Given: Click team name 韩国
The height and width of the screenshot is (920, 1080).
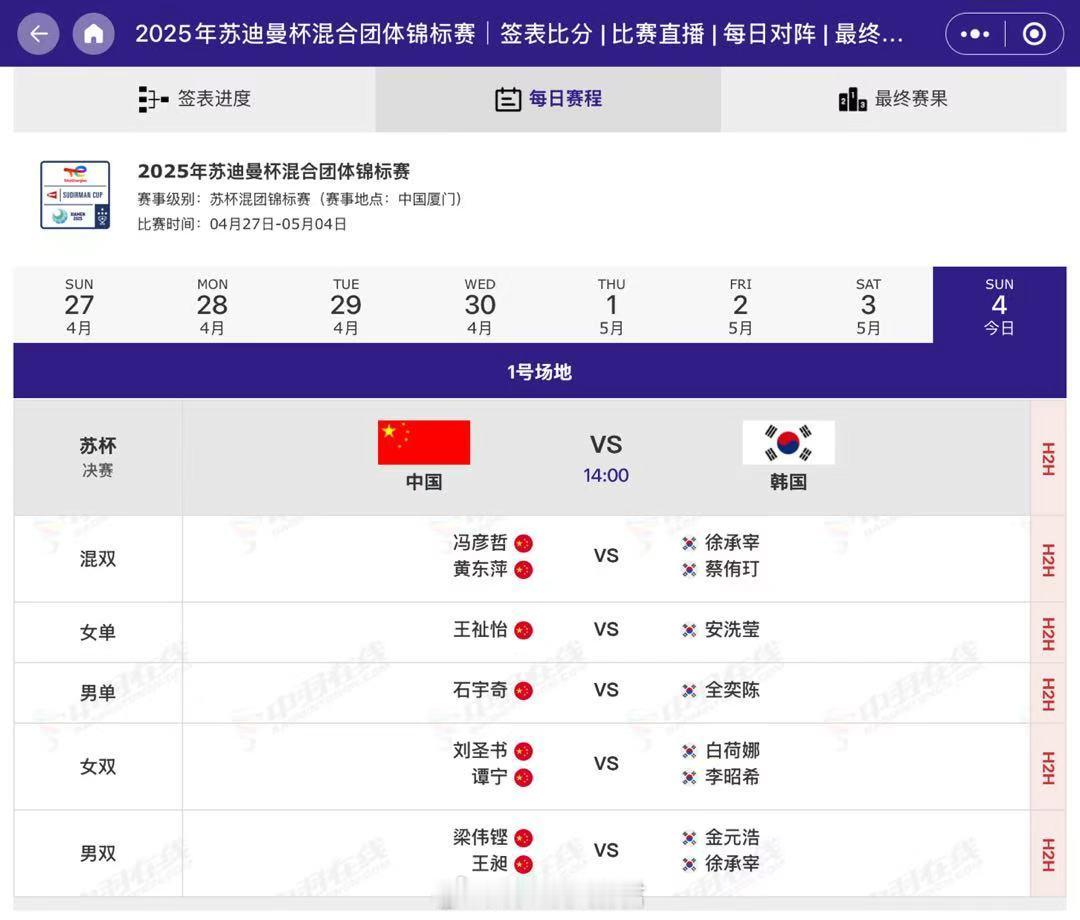Looking at the screenshot, I should [789, 482].
